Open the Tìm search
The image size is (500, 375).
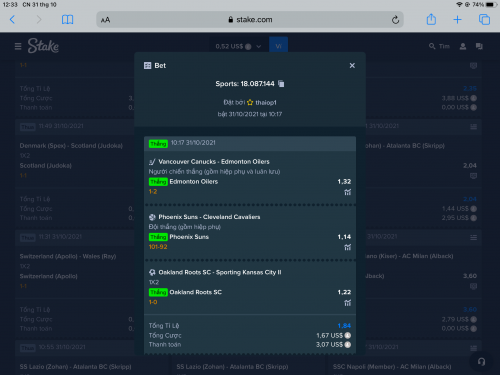coord(439,46)
